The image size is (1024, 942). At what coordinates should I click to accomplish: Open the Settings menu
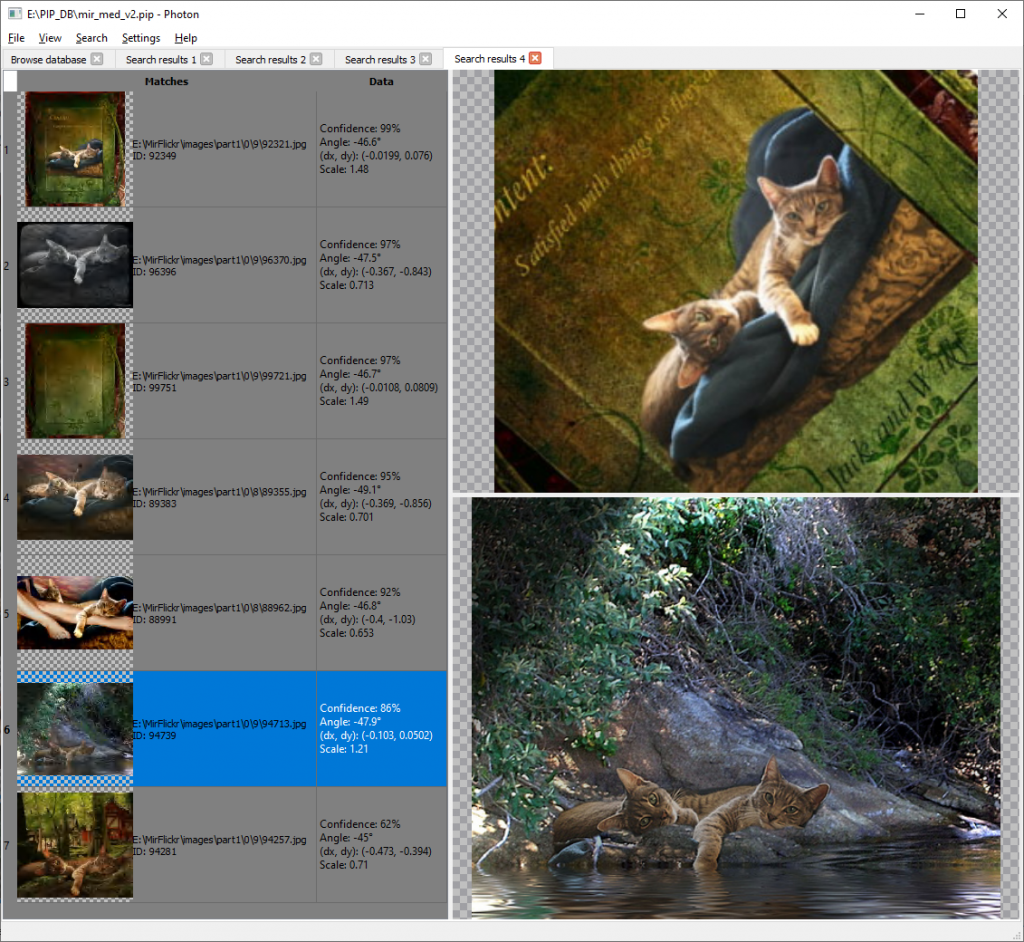tap(141, 38)
